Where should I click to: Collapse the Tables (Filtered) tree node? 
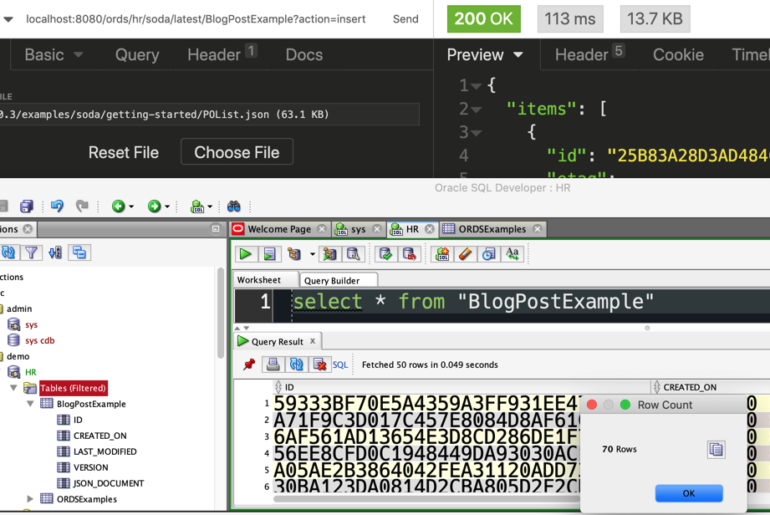[14, 388]
